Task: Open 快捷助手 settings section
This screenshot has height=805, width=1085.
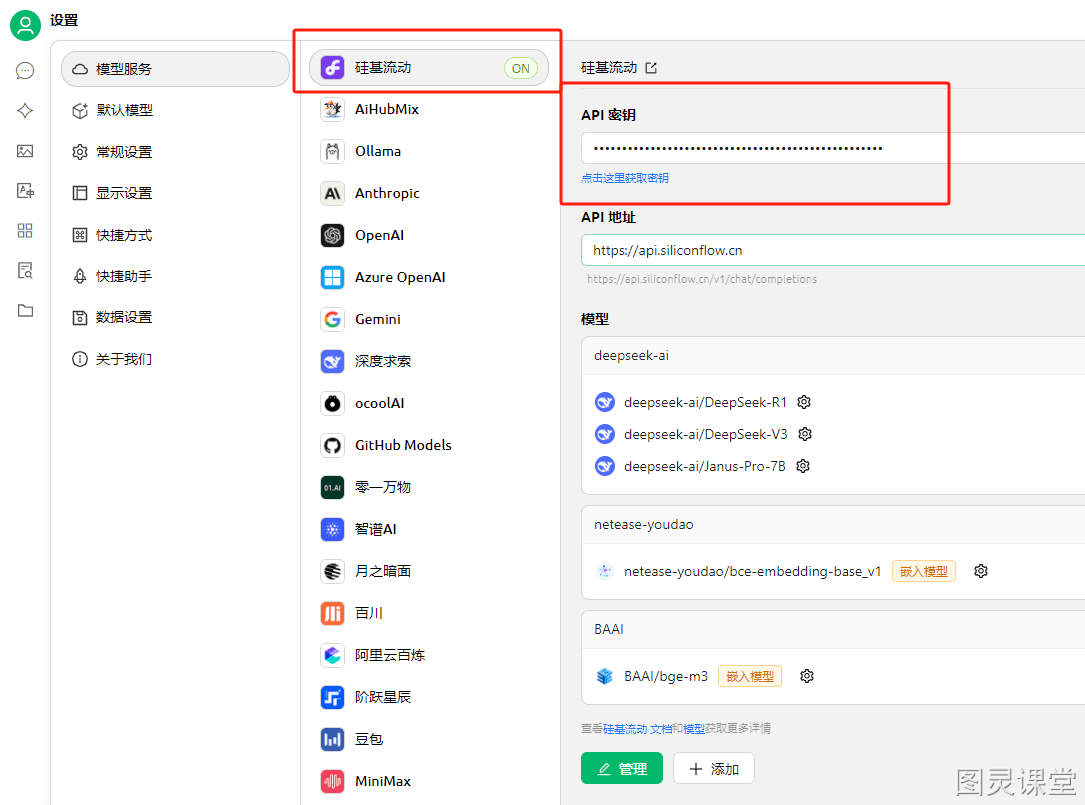Action: 175,276
